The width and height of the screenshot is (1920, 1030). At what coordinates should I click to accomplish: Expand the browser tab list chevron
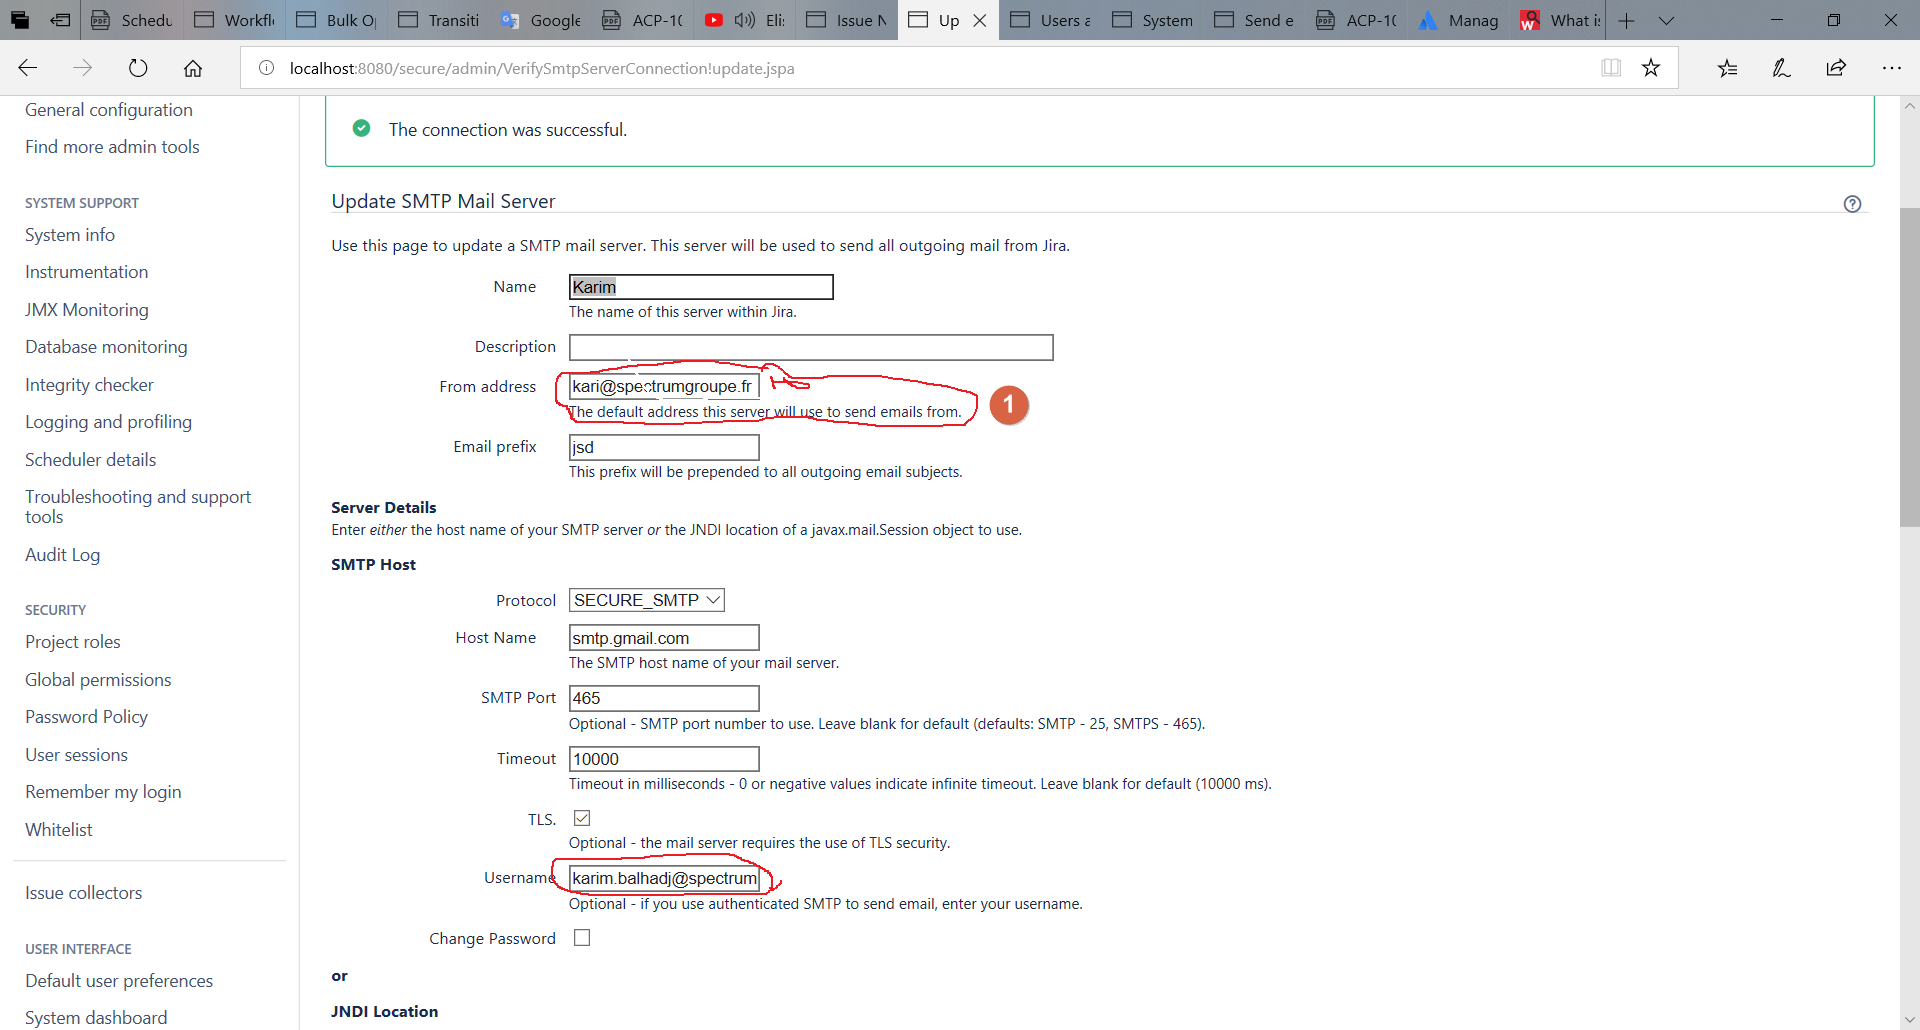tap(1666, 20)
